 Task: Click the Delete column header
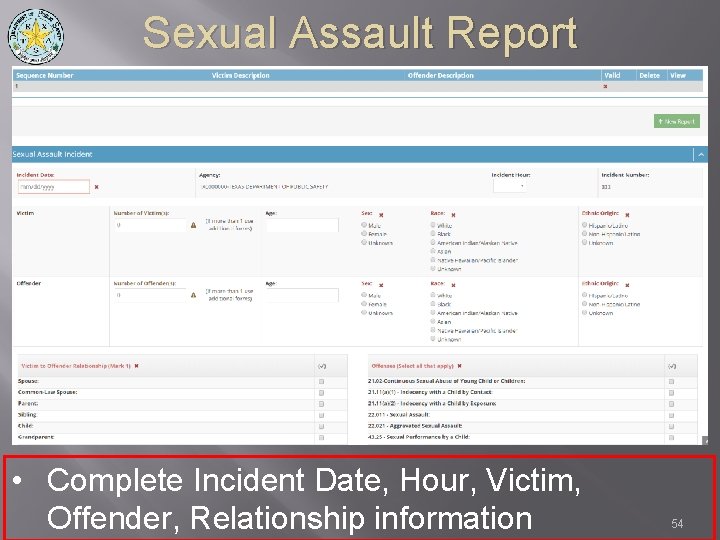[649, 75]
